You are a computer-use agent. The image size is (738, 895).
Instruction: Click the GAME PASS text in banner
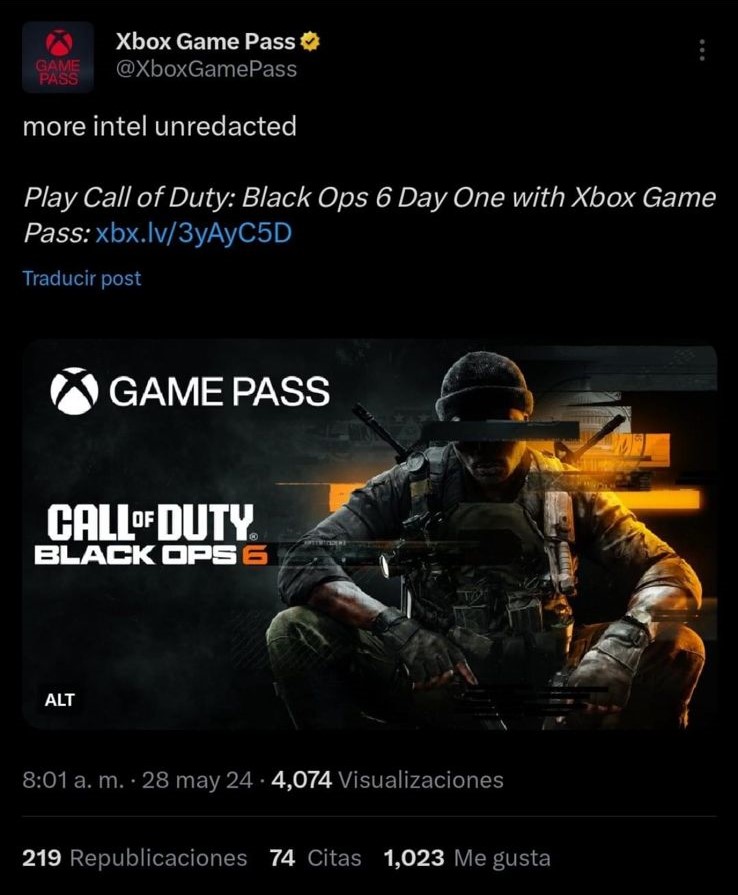click(x=219, y=392)
